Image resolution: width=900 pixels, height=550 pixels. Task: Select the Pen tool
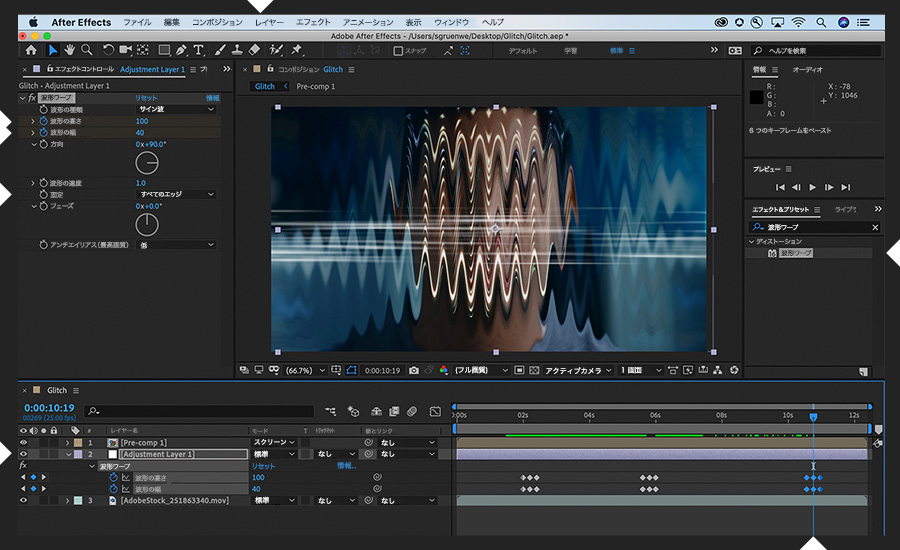tap(181, 50)
